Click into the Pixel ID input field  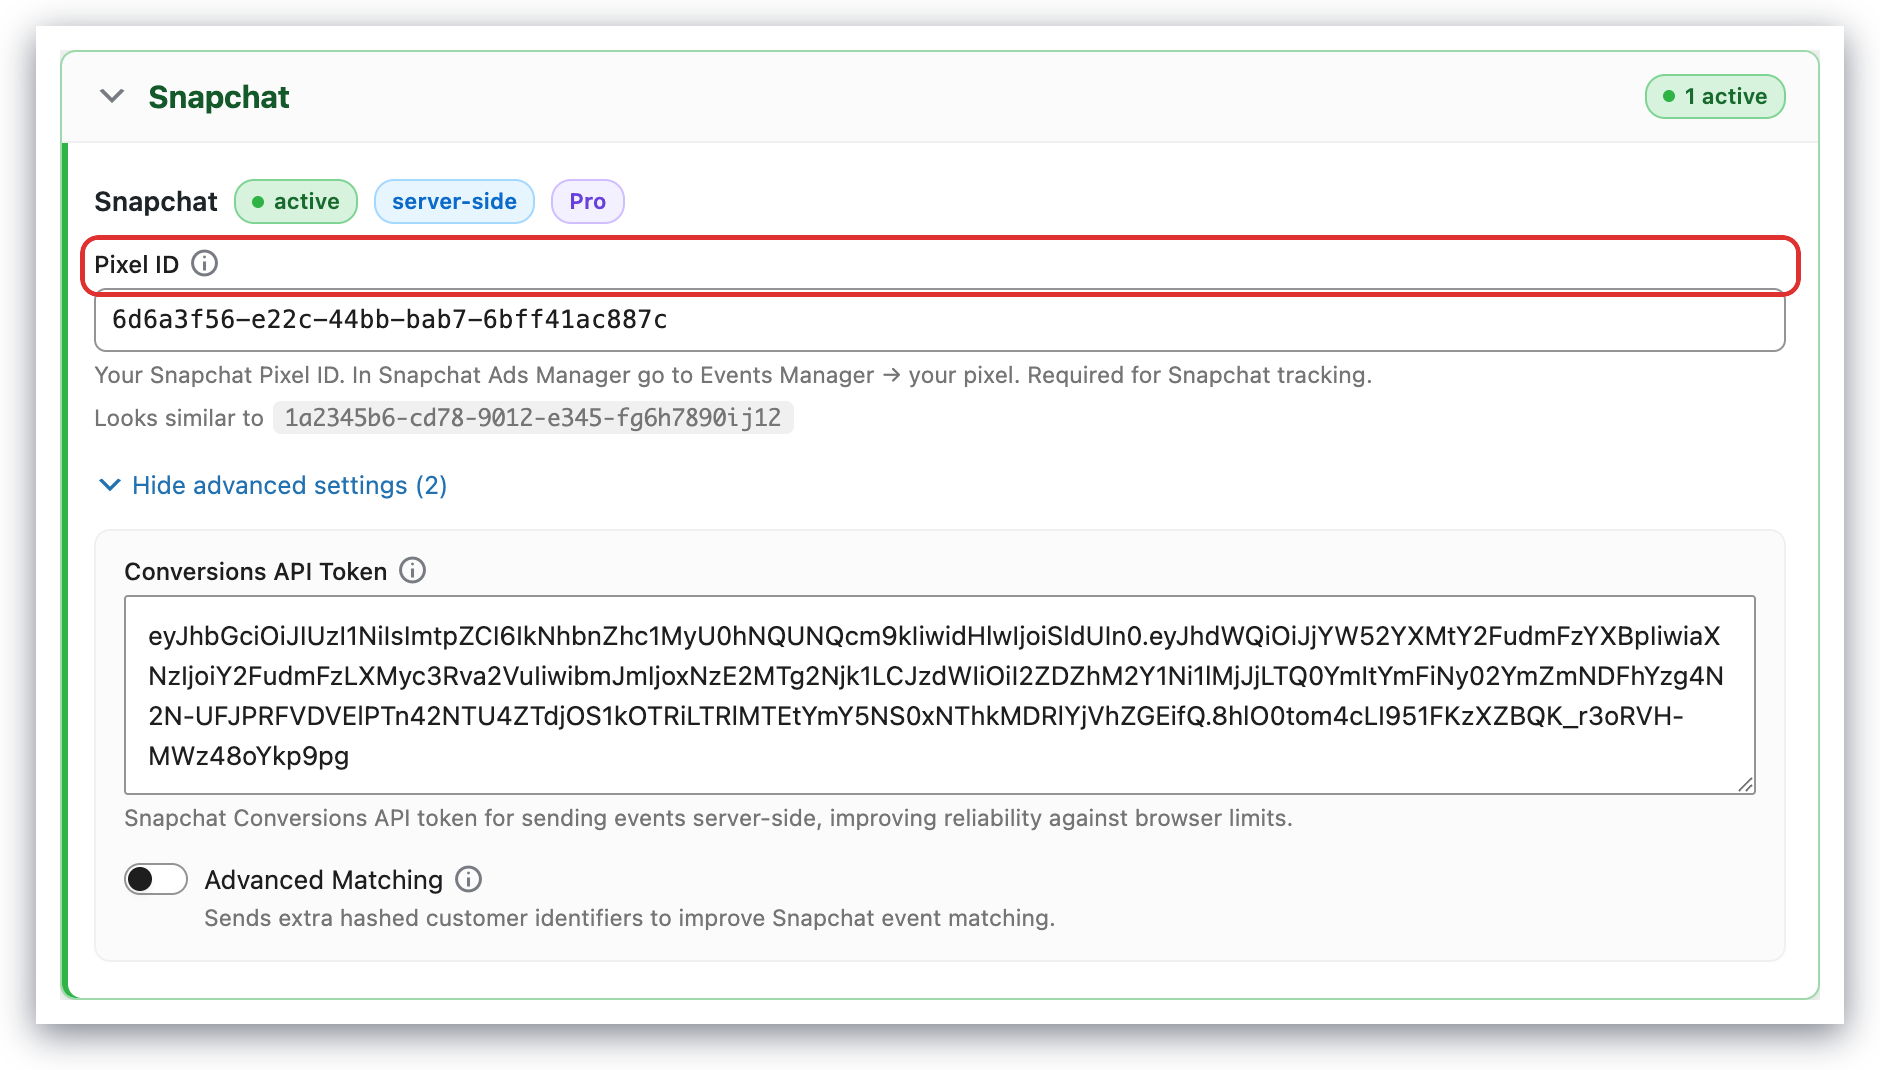(x=939, y=321)
